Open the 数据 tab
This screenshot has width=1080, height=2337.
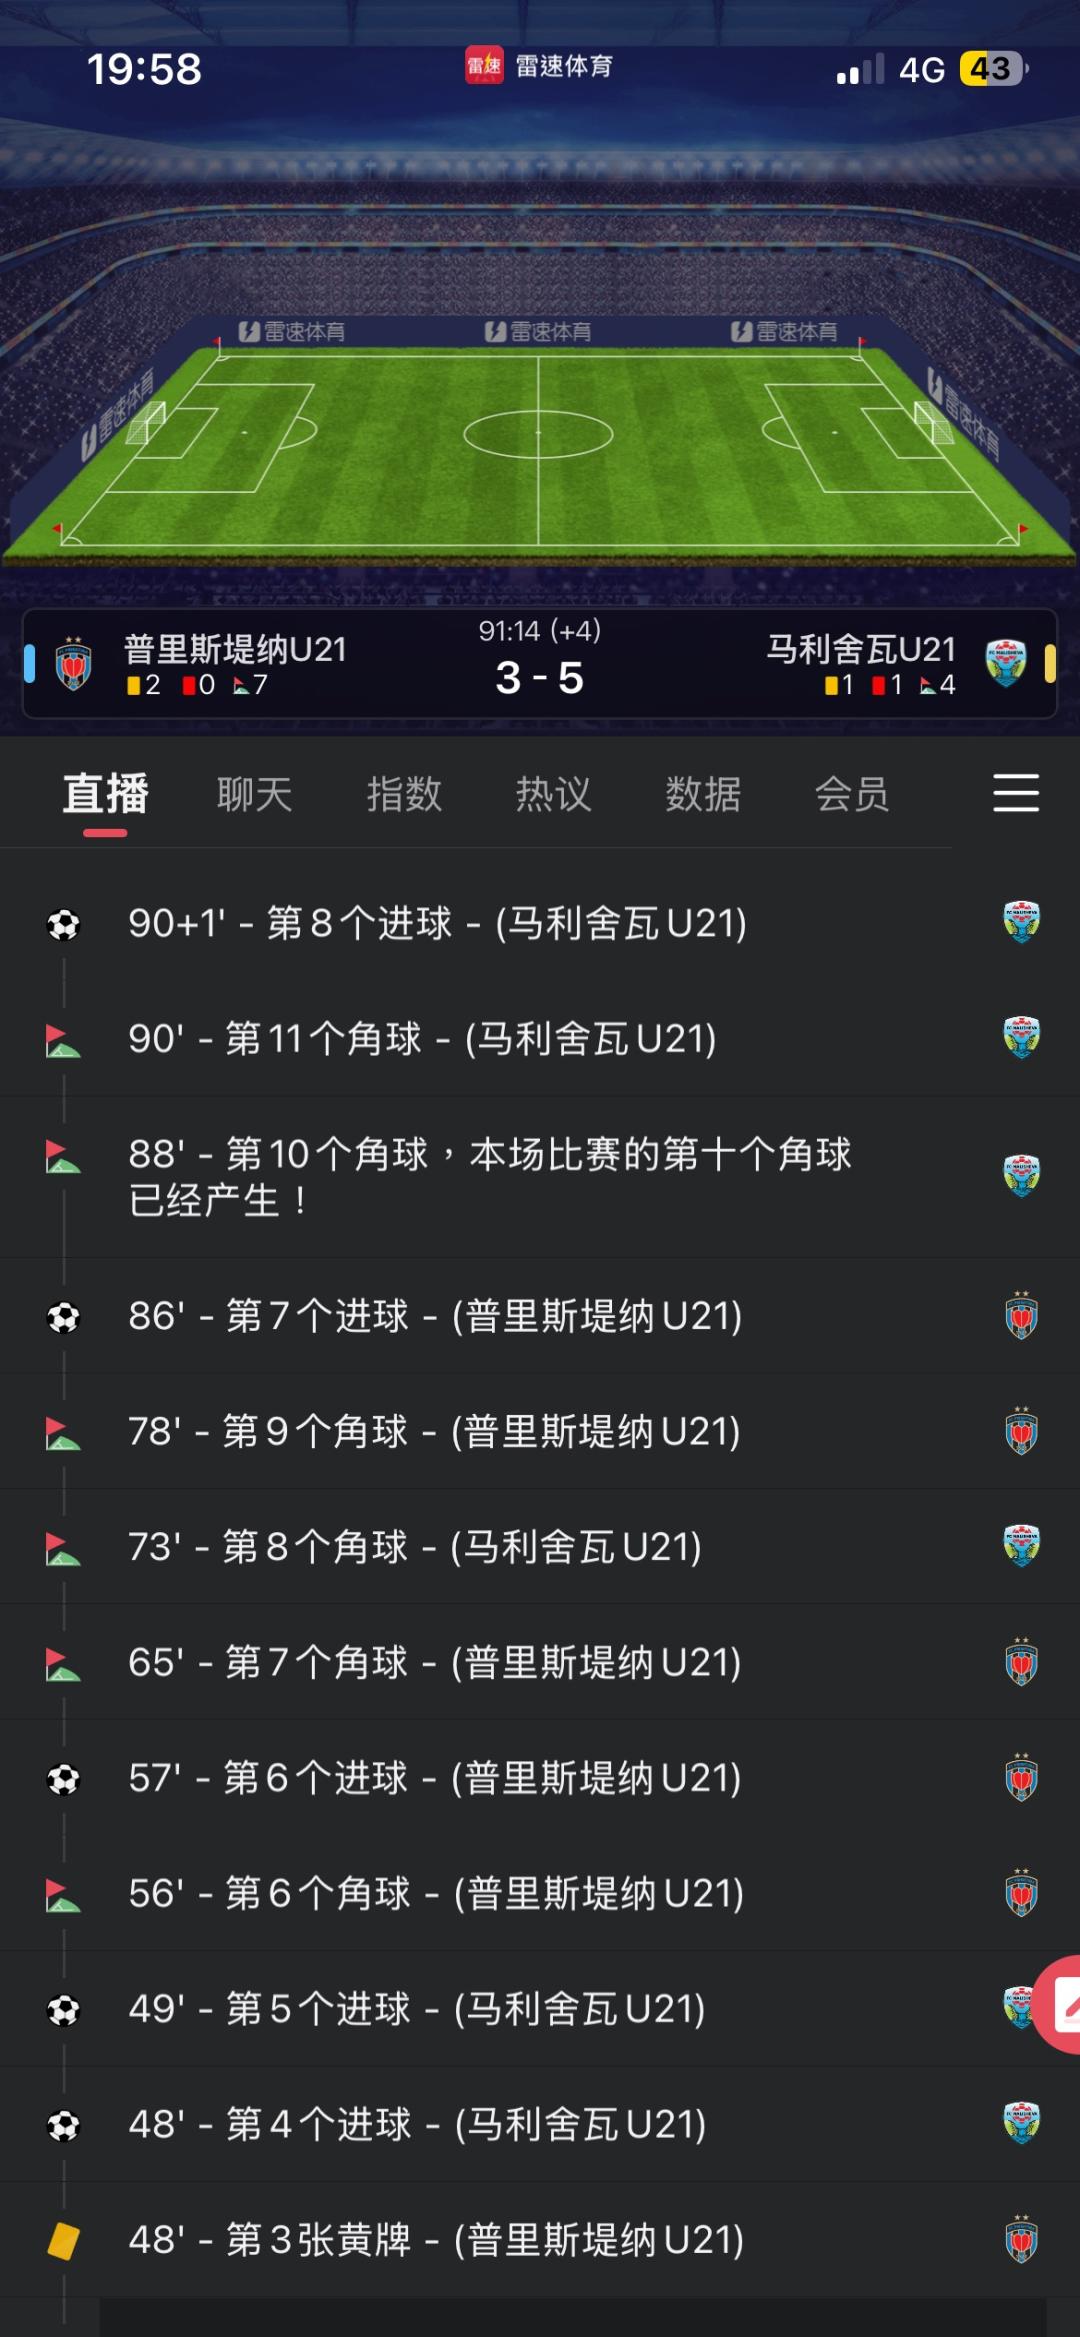(703, 795)
